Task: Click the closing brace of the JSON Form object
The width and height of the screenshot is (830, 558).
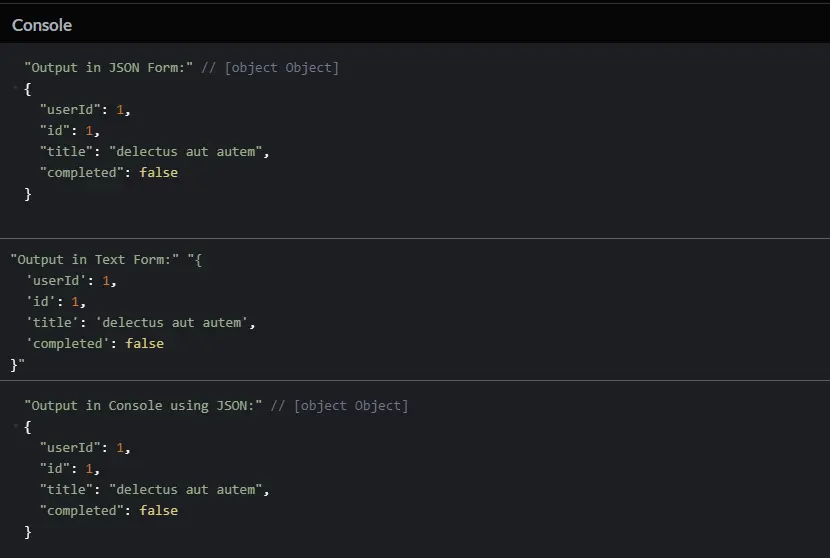Action: coord(28,194)
